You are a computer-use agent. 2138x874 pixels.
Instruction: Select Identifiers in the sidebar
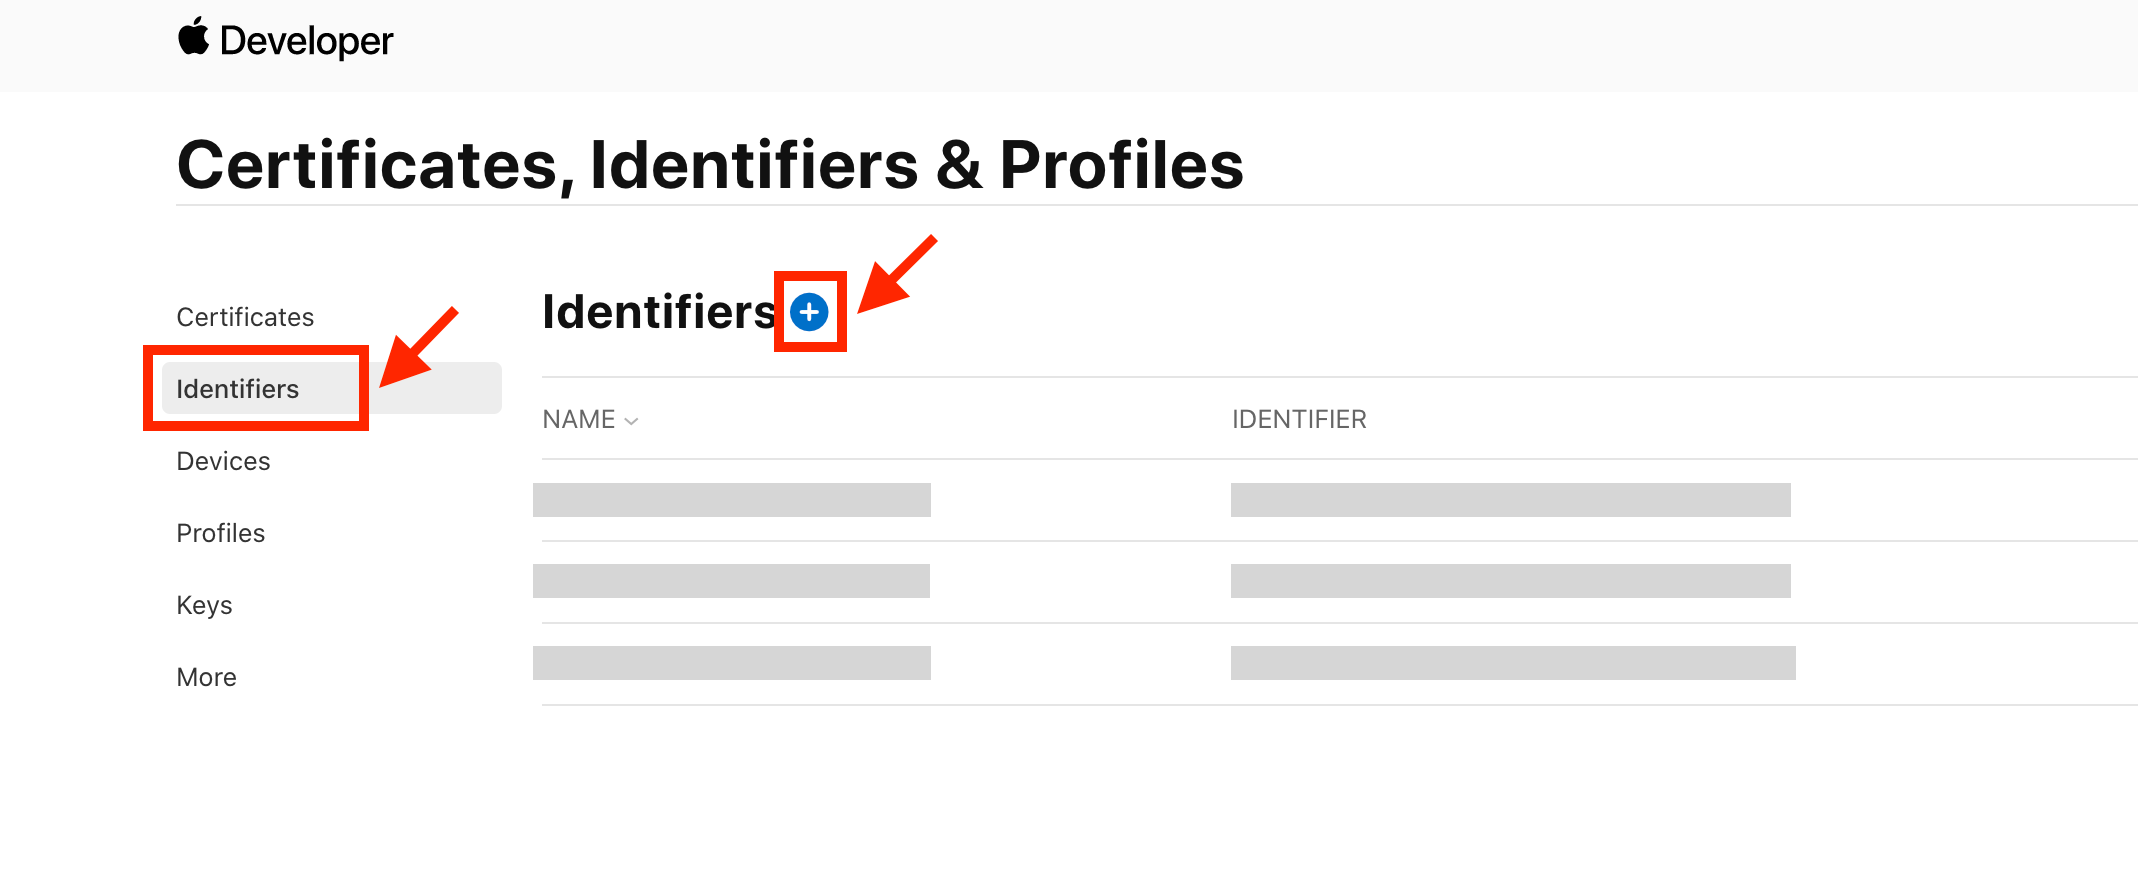(238, 389)
